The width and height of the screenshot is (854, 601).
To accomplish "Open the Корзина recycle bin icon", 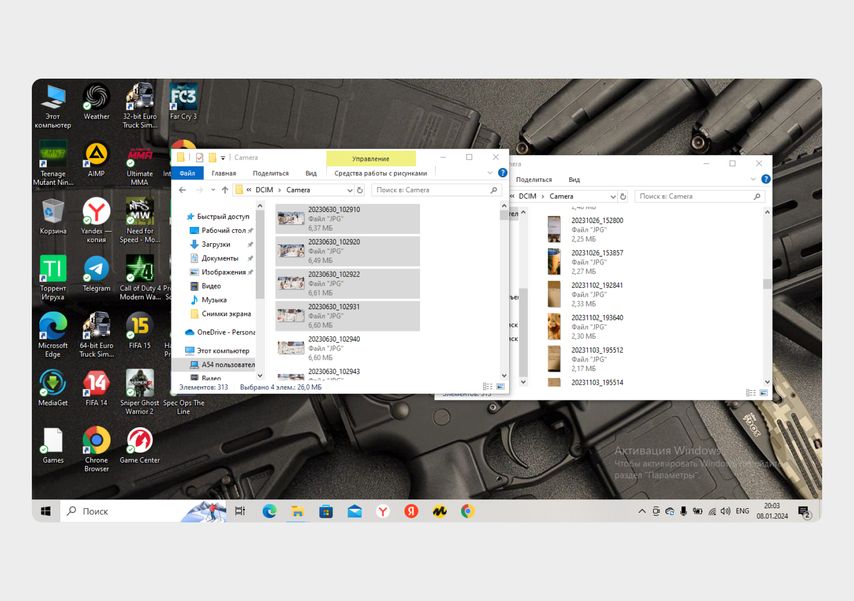I will (x=53, y=216).
